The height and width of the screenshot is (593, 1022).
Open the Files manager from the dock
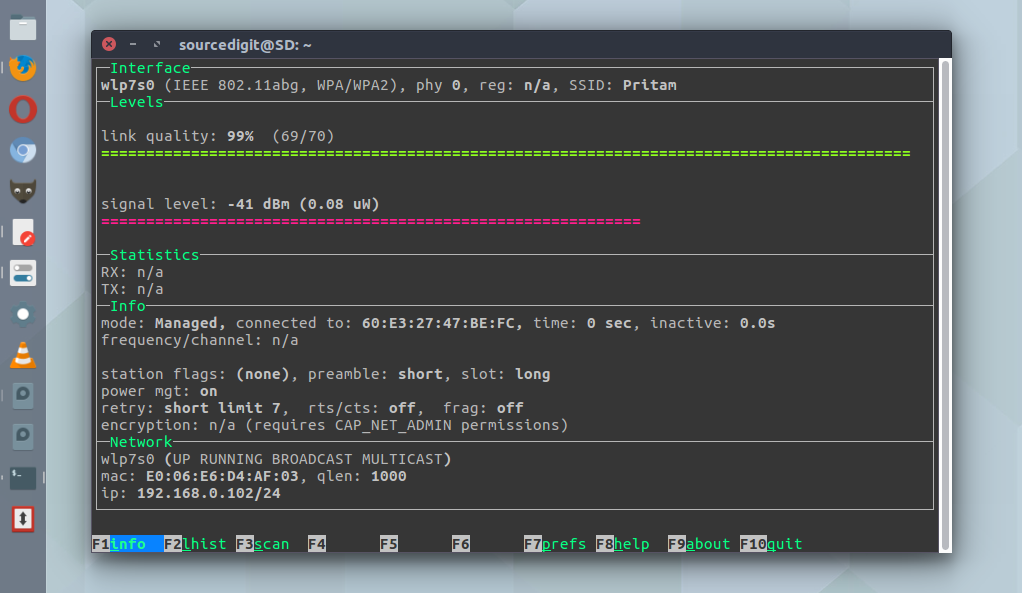(23, 28)
